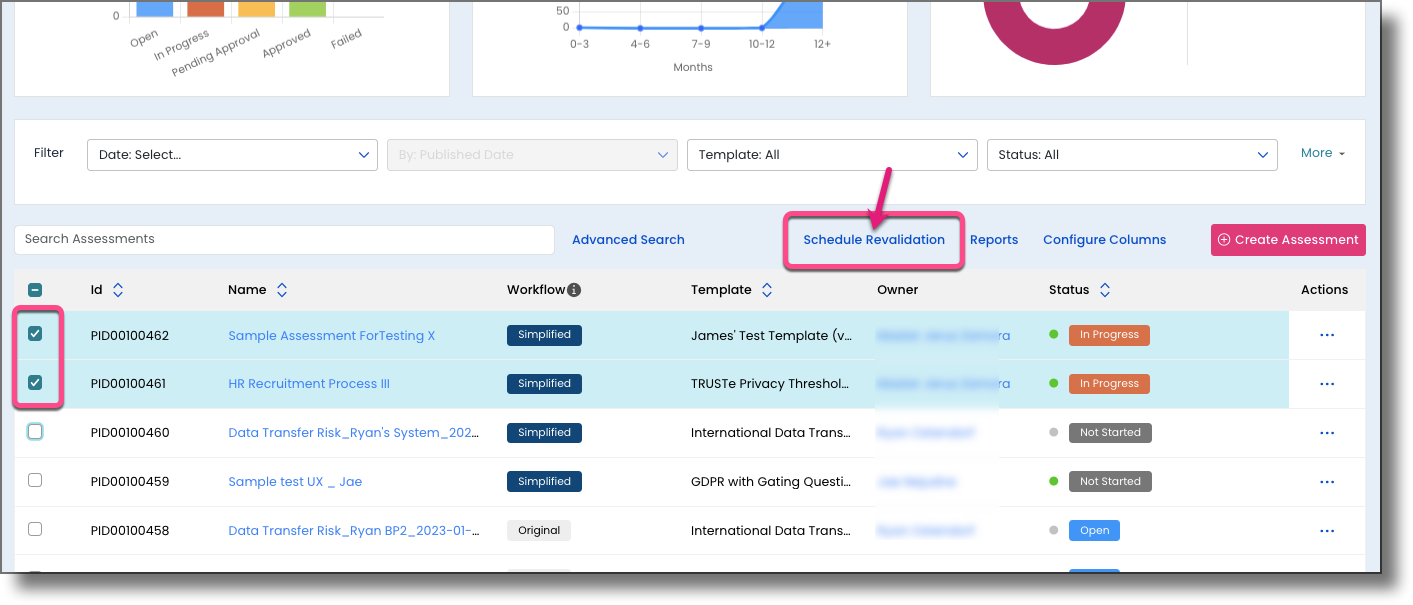Open the Template: All filter dropdown
The width and height of the screenshot is (1413, 605).
pyautogui.click(x=832, y=155)
